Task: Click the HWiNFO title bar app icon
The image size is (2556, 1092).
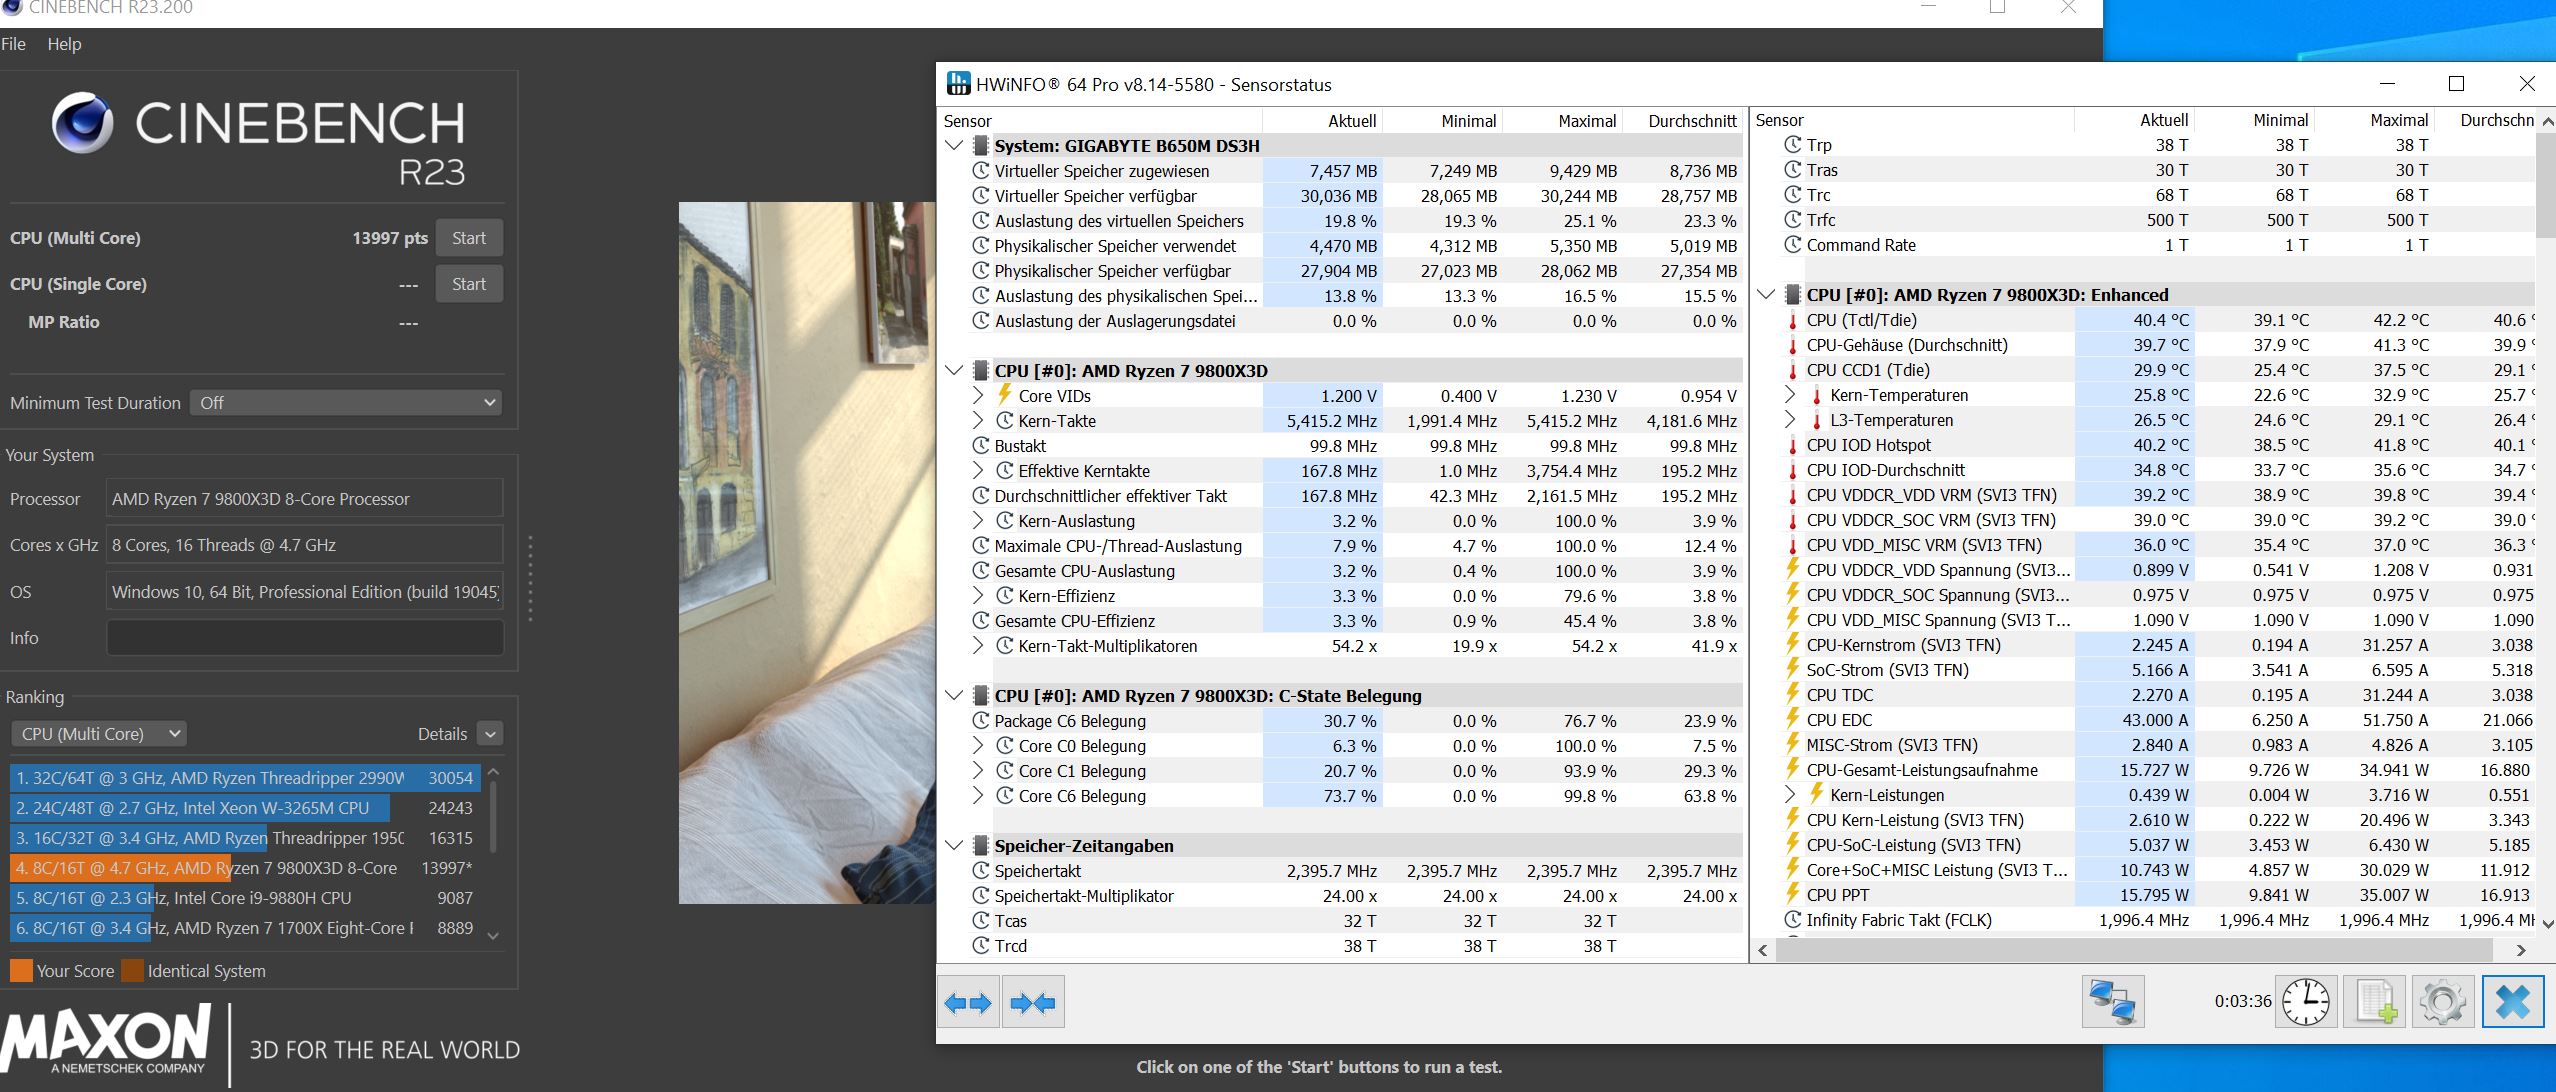Action: [958, 84]
